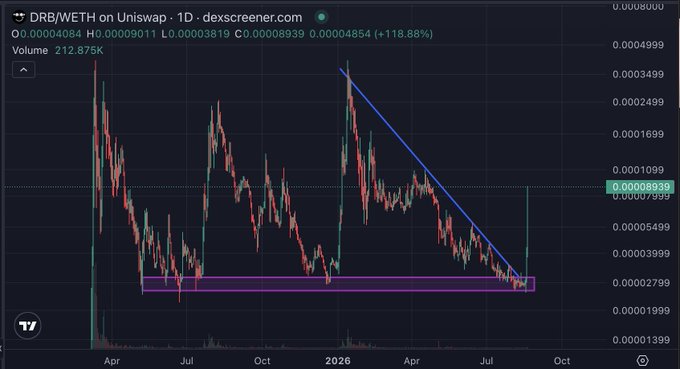
Task: Click the 0.0002499 price axis label
Action: [x=638, y=102]
